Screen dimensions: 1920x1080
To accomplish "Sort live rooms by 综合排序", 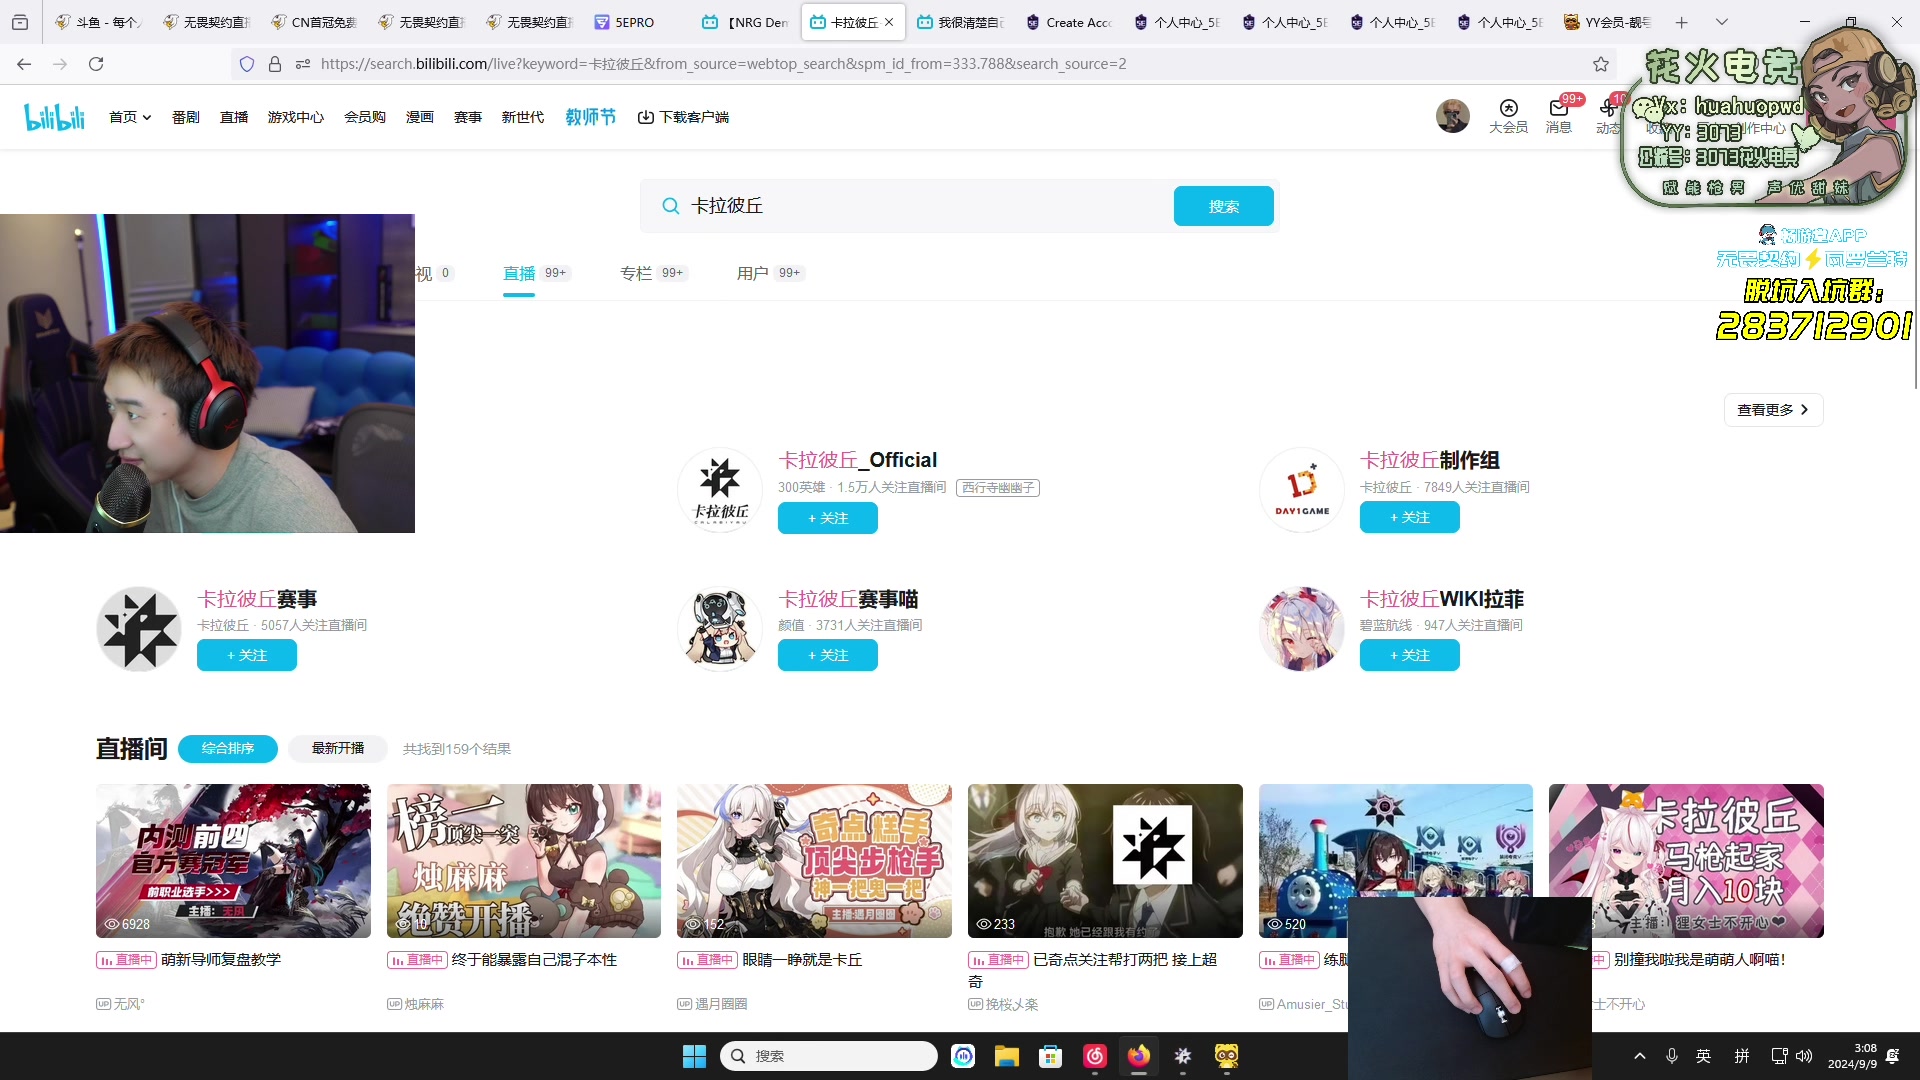I will coord(228,748).
